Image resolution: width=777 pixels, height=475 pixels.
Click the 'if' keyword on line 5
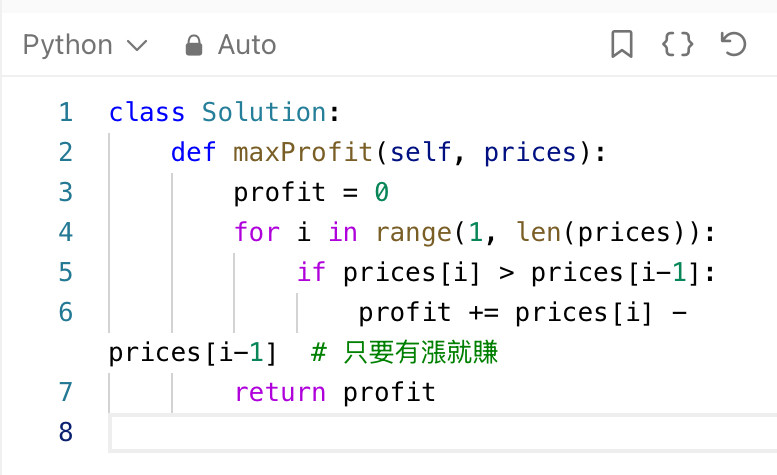(311, 272)
